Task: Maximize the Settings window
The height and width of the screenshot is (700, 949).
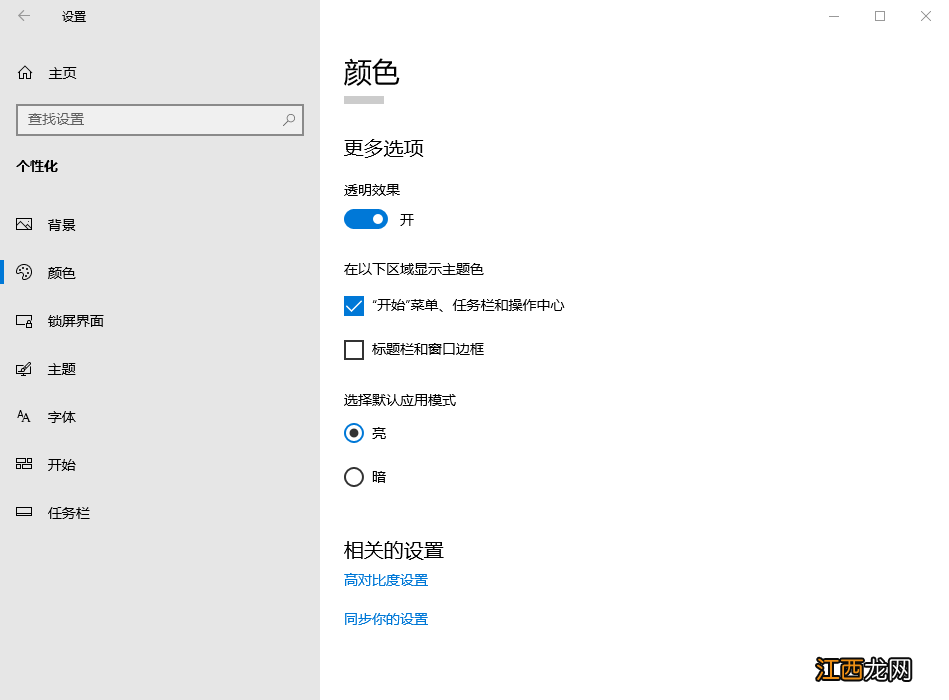Action: 880,16
